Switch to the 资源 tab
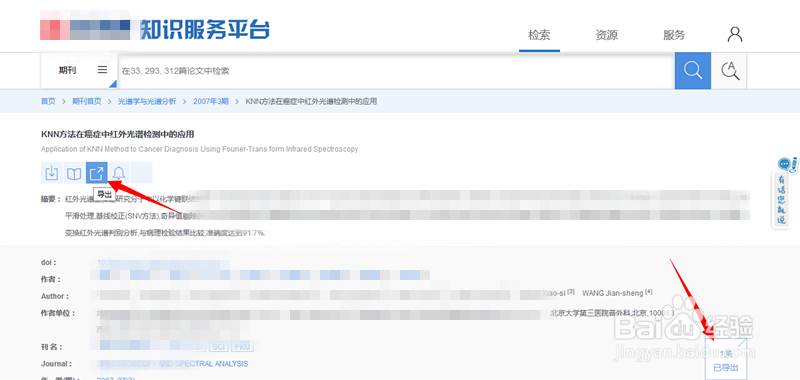Image resolution: width=800 pixels, height=380 pixels. click(607, 35)
